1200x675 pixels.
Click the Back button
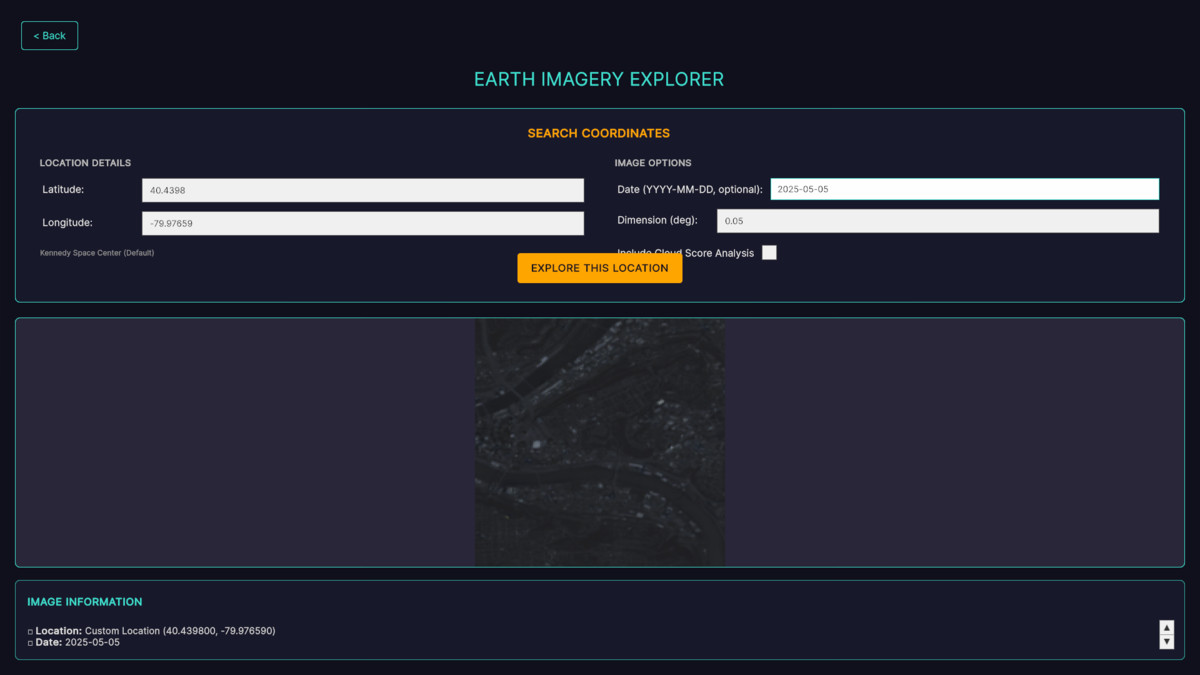coord(49,36)
